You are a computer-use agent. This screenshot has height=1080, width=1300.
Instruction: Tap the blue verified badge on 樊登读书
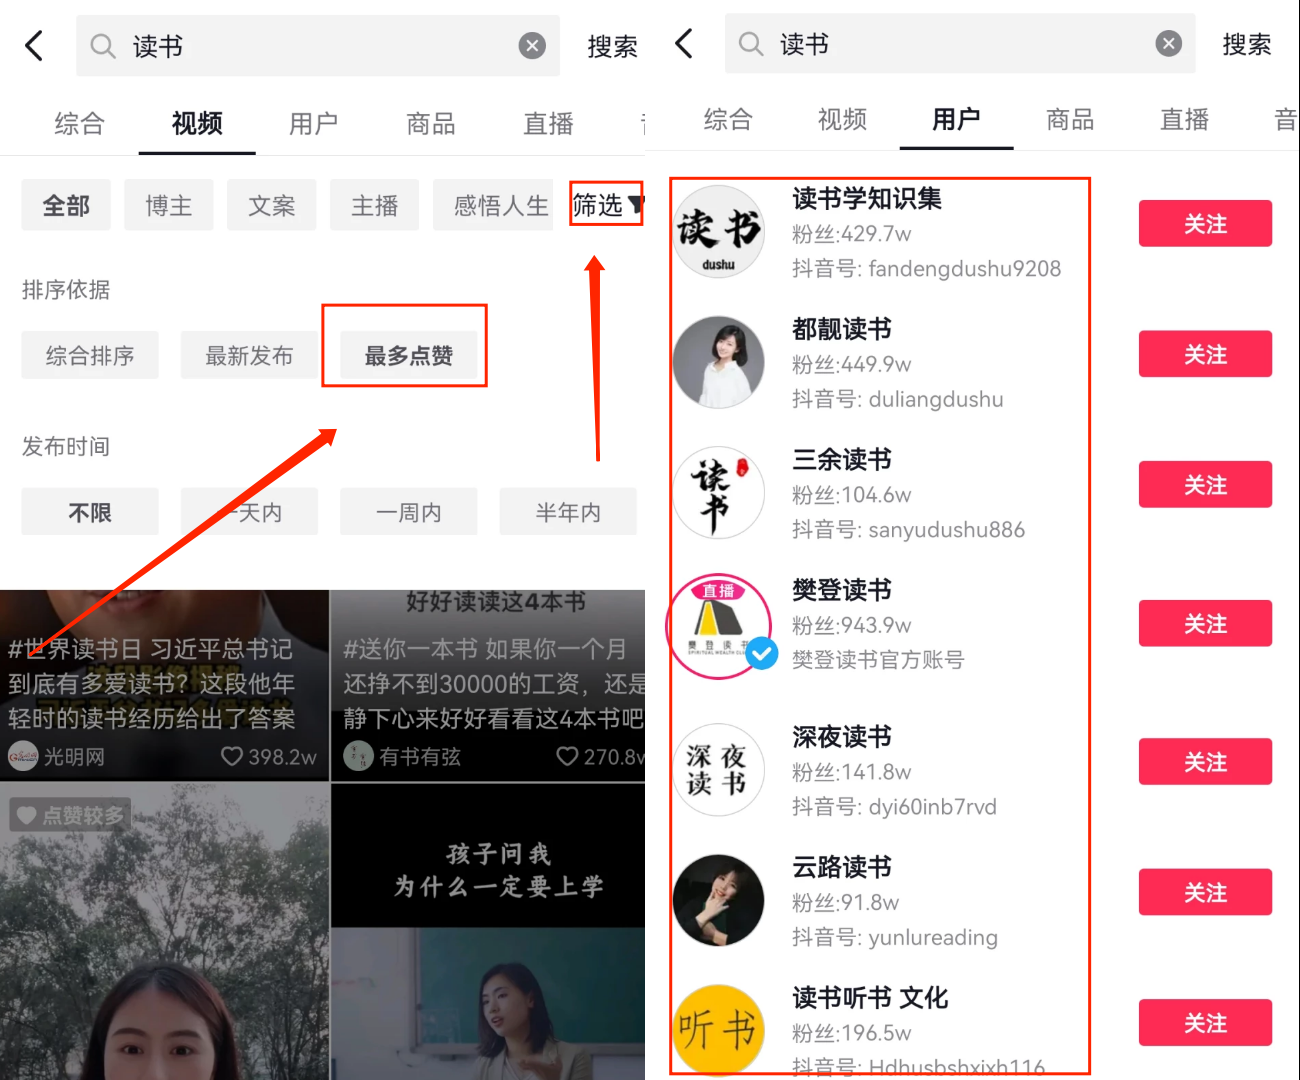[762, 653]
